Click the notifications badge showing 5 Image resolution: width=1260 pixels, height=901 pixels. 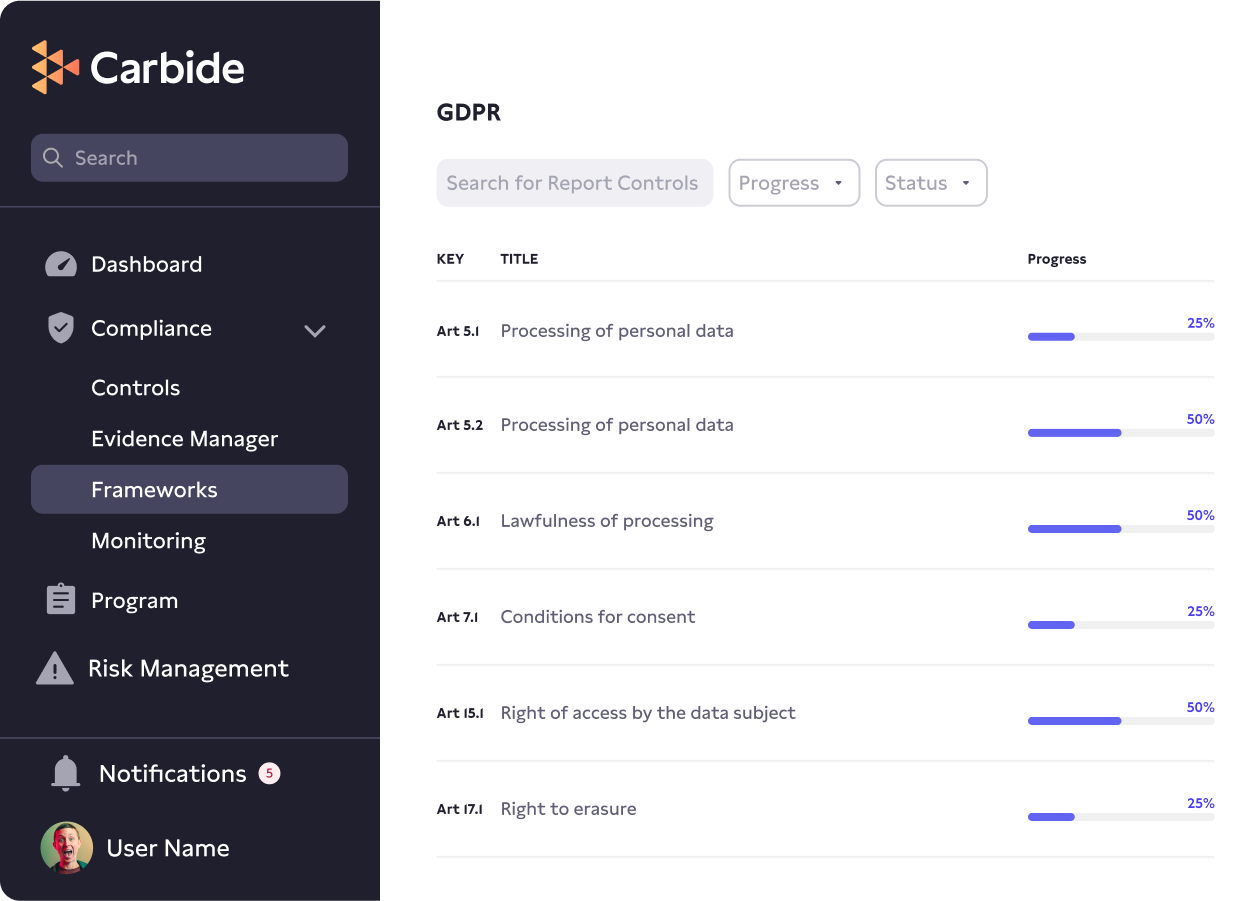[x=269, y=773]
